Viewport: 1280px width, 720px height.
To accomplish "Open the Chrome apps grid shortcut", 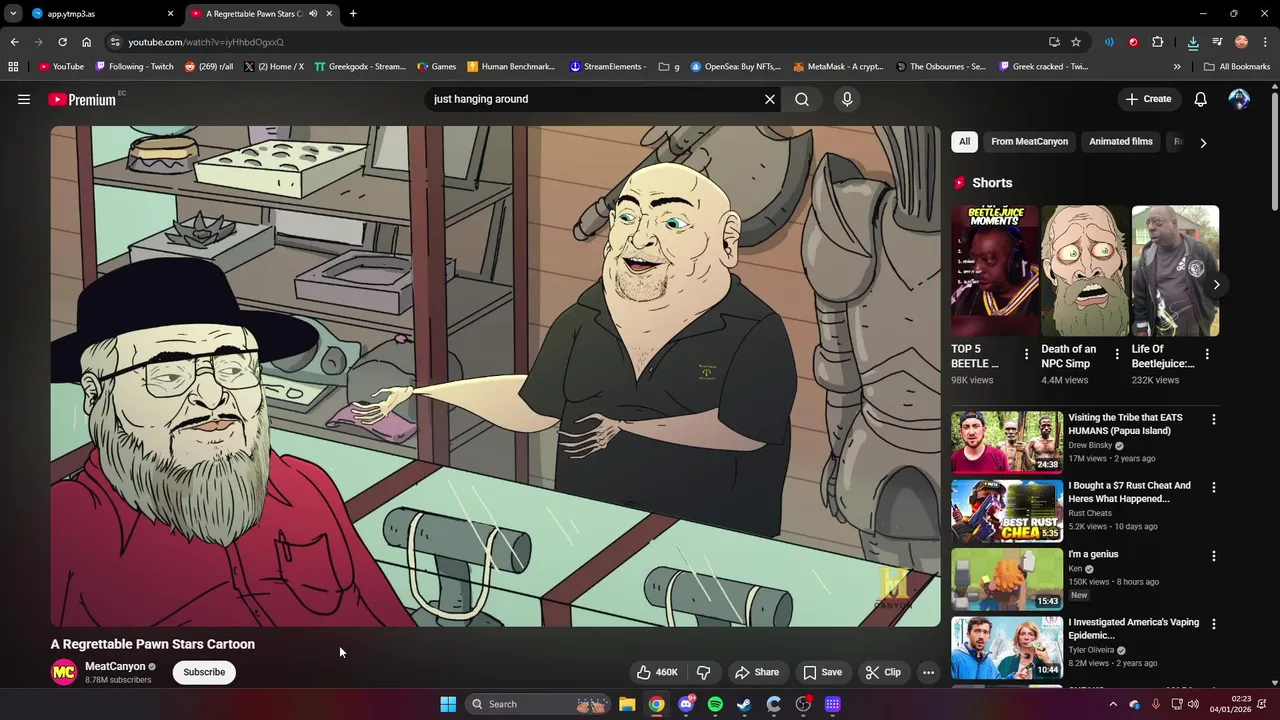I will coord(13,67).
